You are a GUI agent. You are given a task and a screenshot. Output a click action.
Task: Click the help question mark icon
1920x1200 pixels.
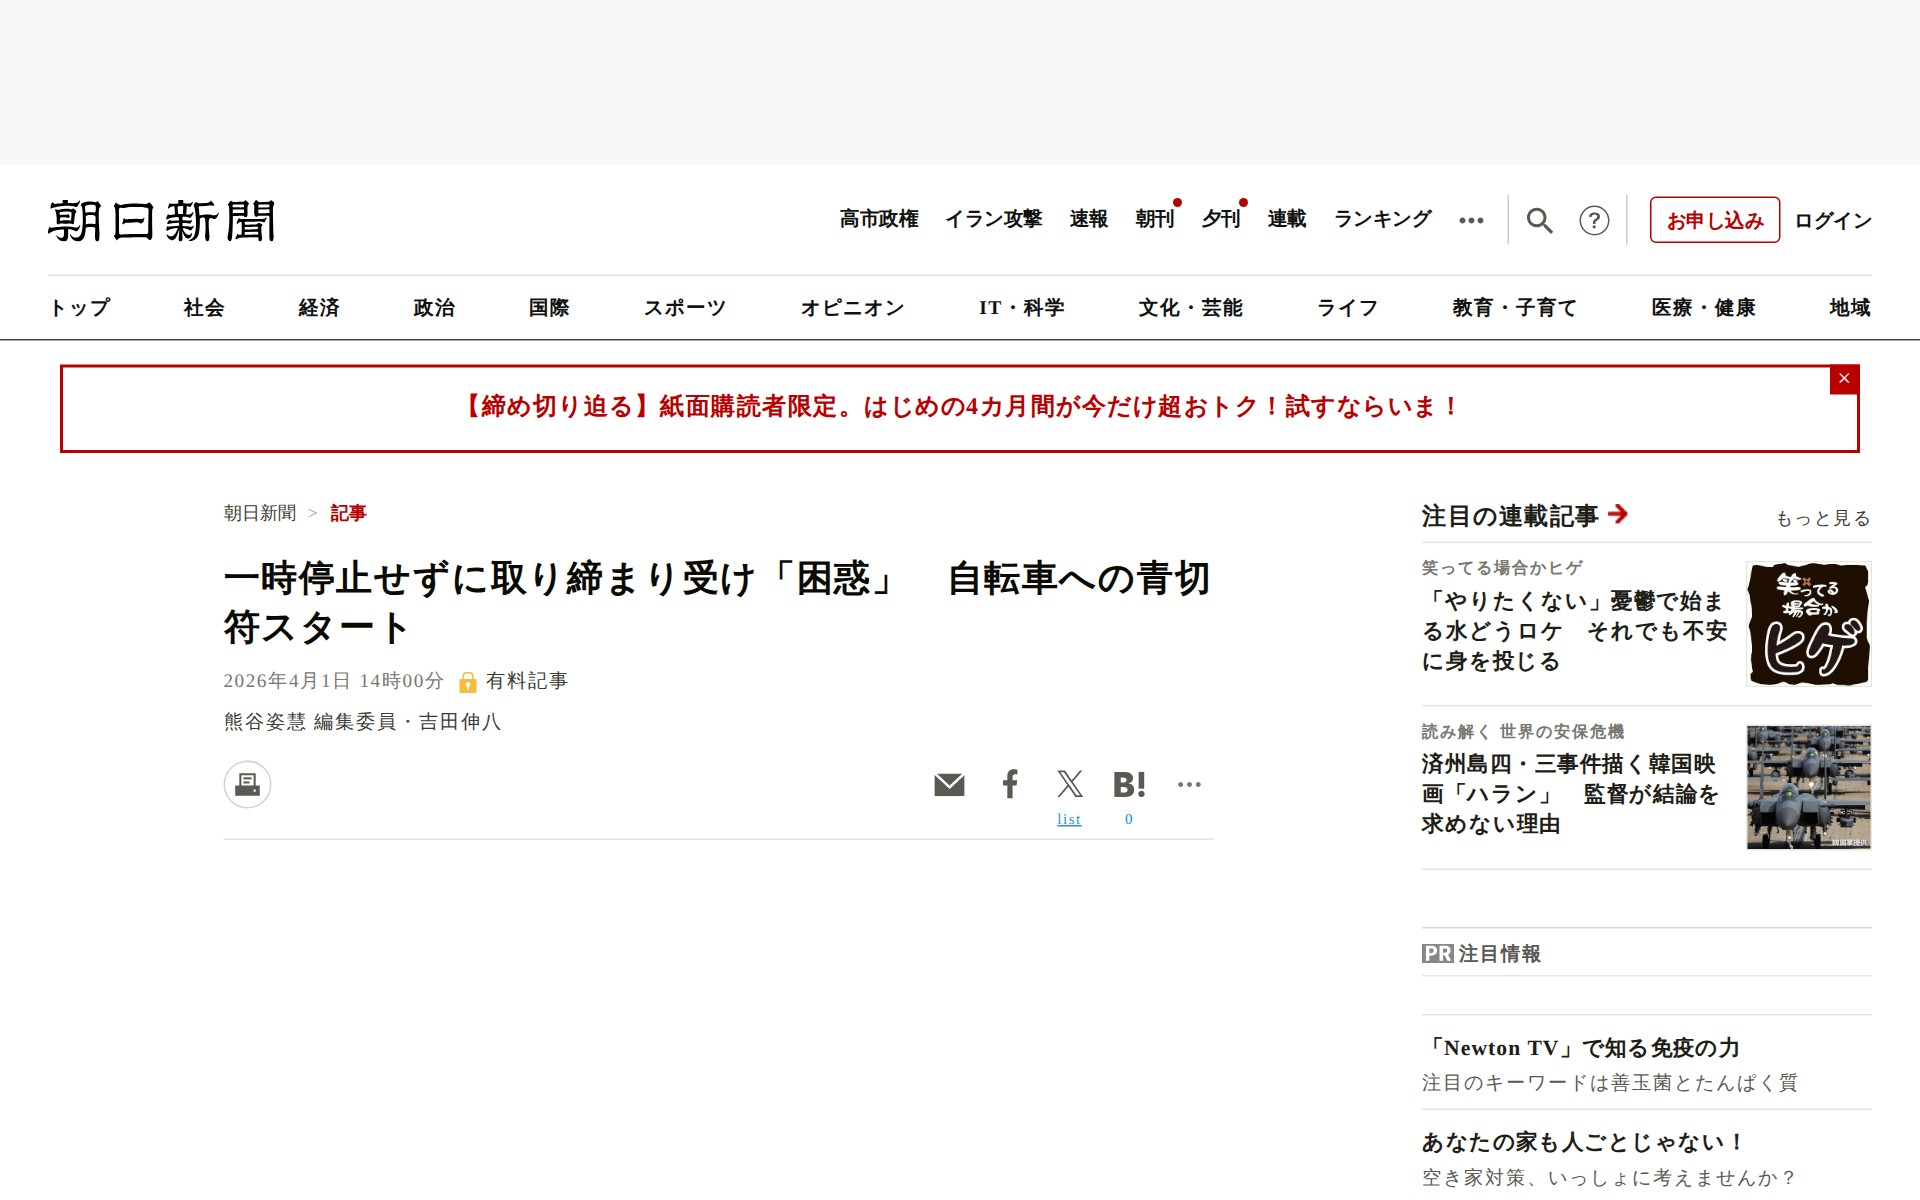click(x=1594, y=220)
